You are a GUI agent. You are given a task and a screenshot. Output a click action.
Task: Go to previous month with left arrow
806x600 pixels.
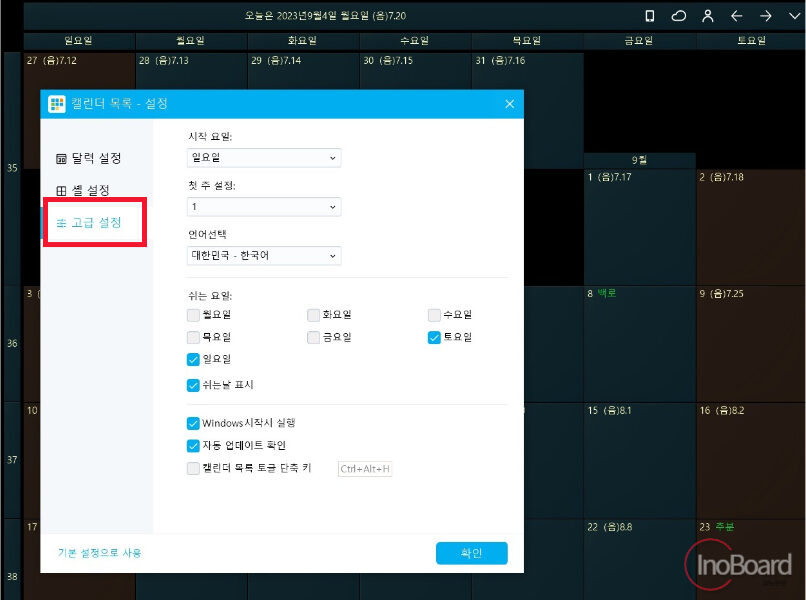[737, 16]
